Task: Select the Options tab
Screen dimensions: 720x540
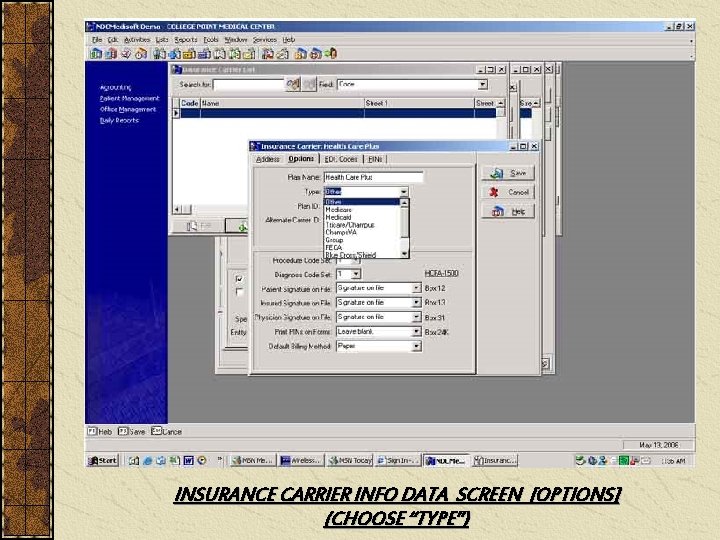Action: tap(301, 159)
